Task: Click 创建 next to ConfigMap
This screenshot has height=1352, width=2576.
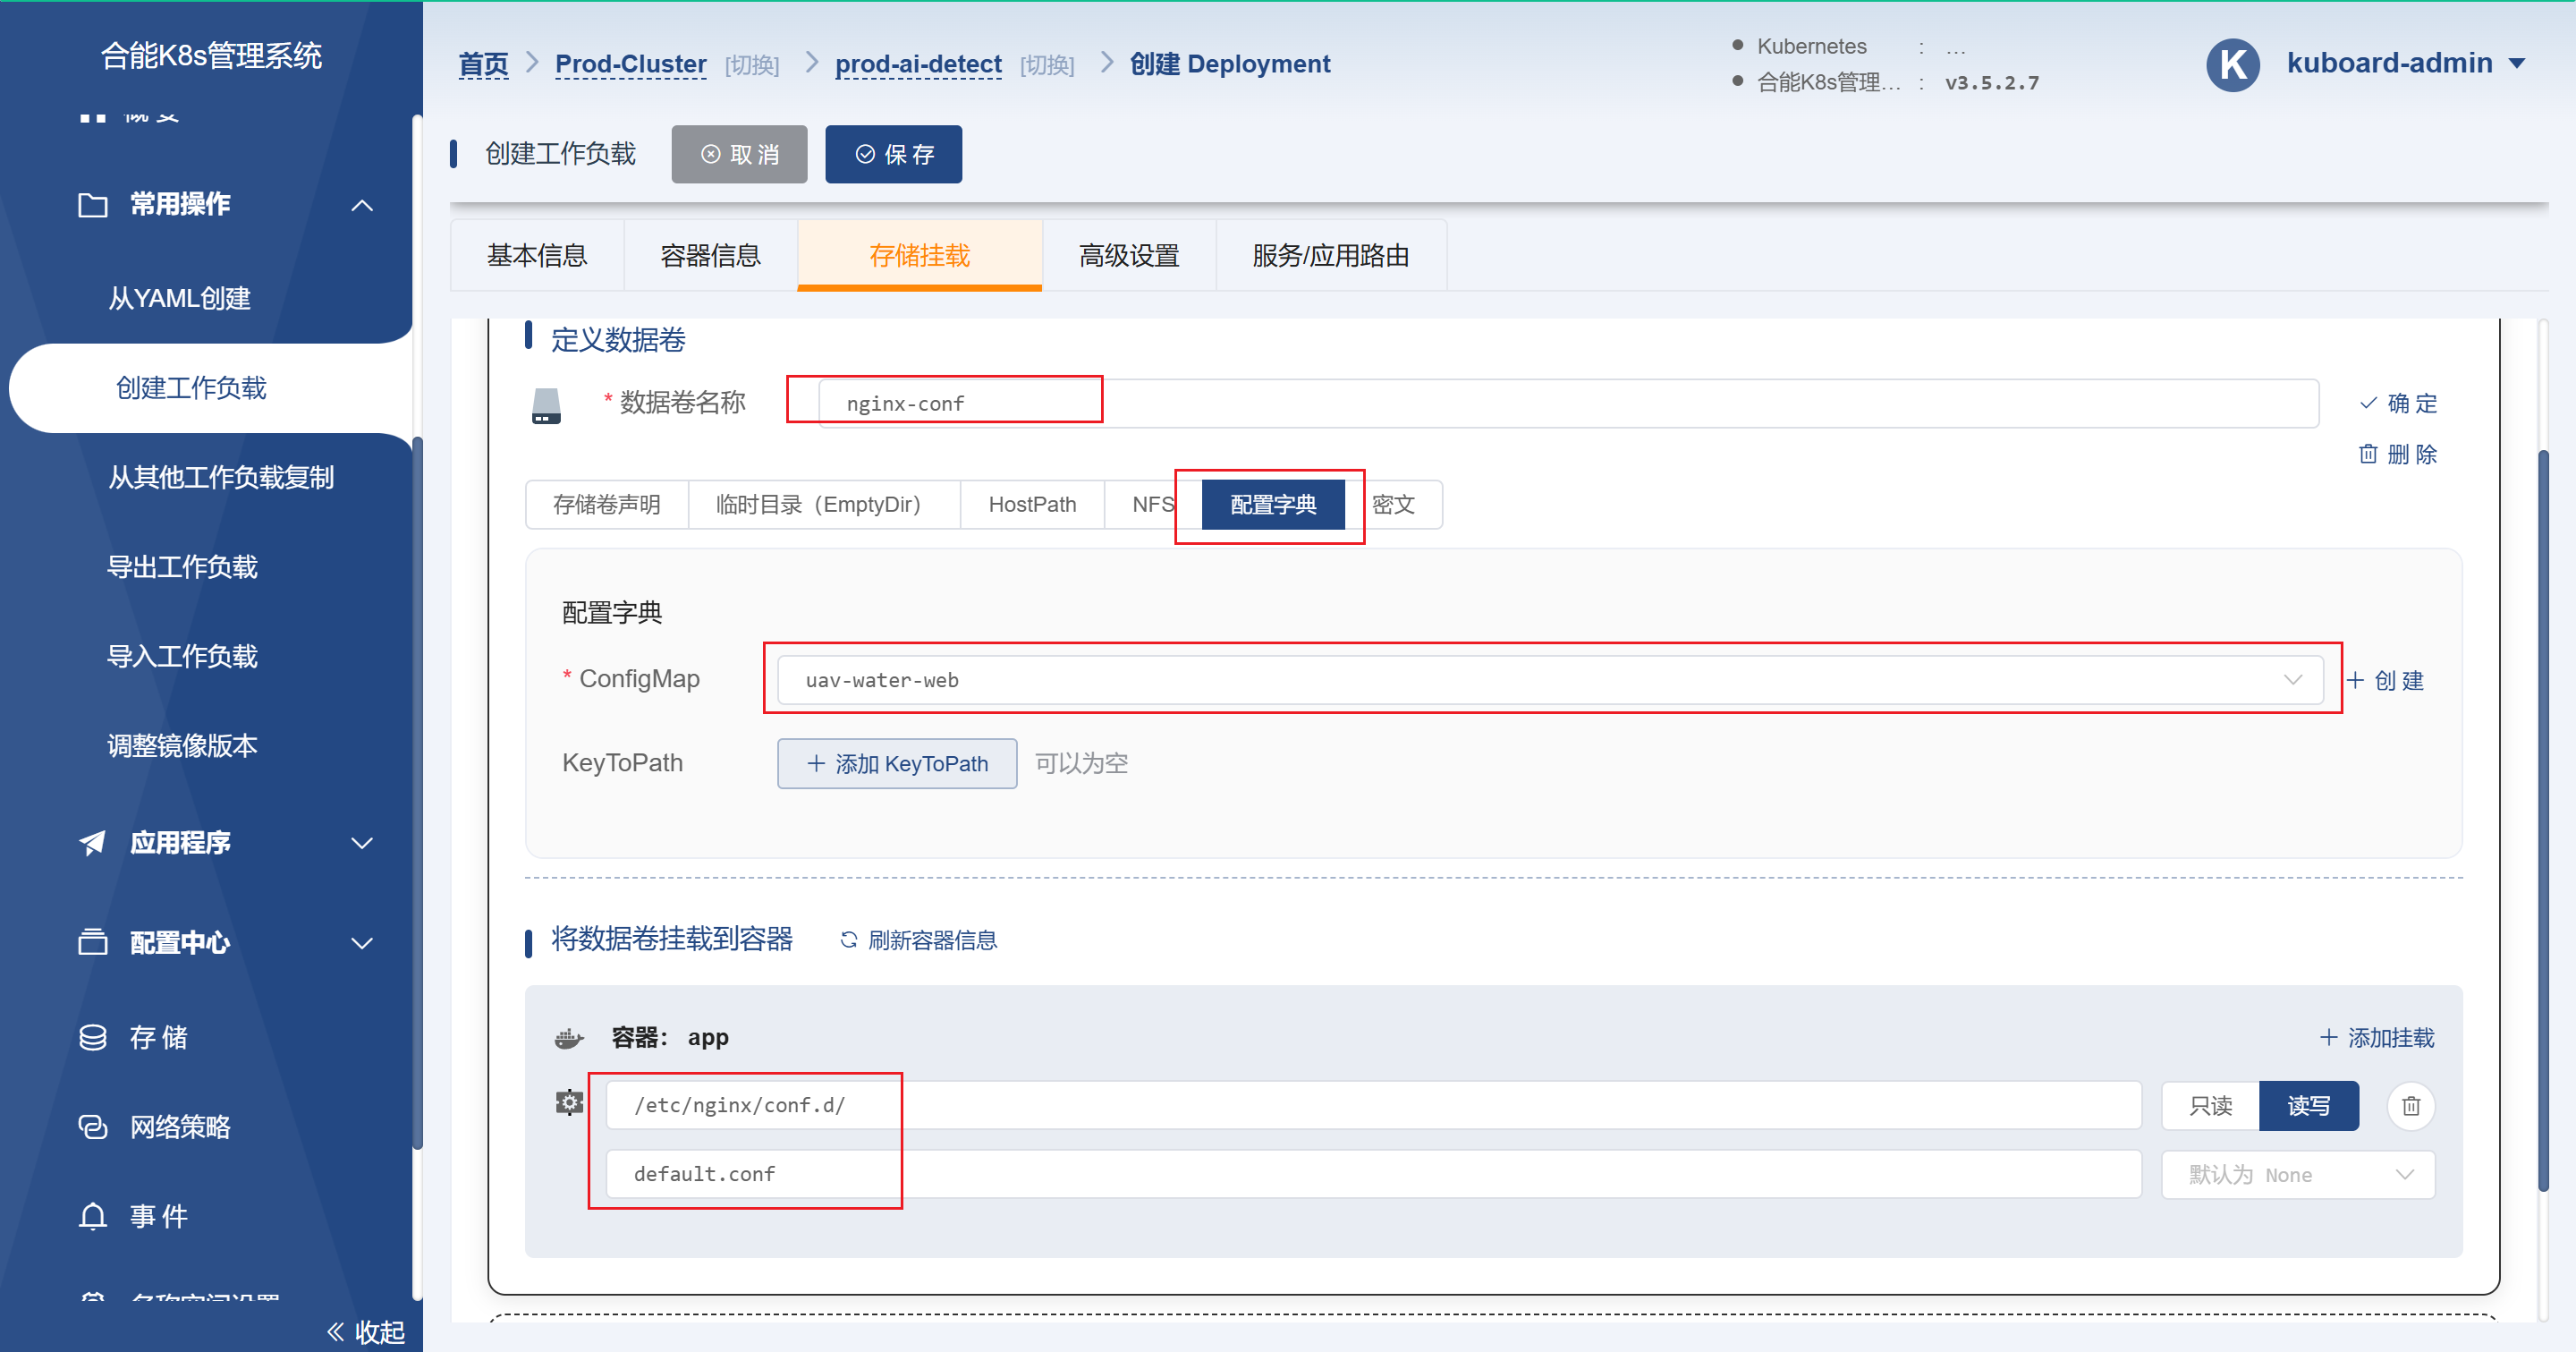Action: [2385, 681]
